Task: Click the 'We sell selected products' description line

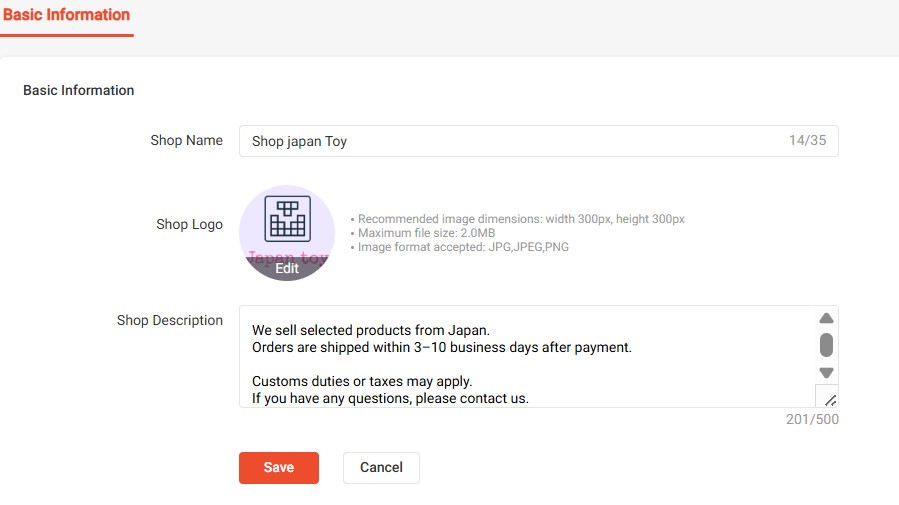Action: (x=371, y=329)
